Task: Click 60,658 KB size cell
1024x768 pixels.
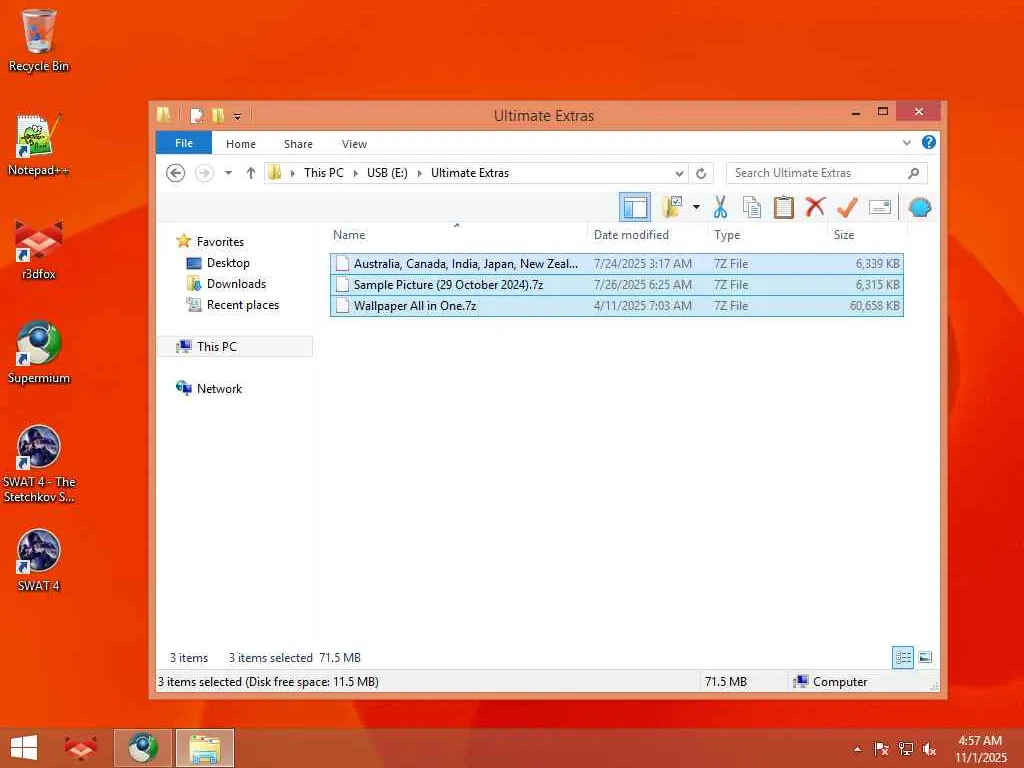Action: tap(874, 306)
